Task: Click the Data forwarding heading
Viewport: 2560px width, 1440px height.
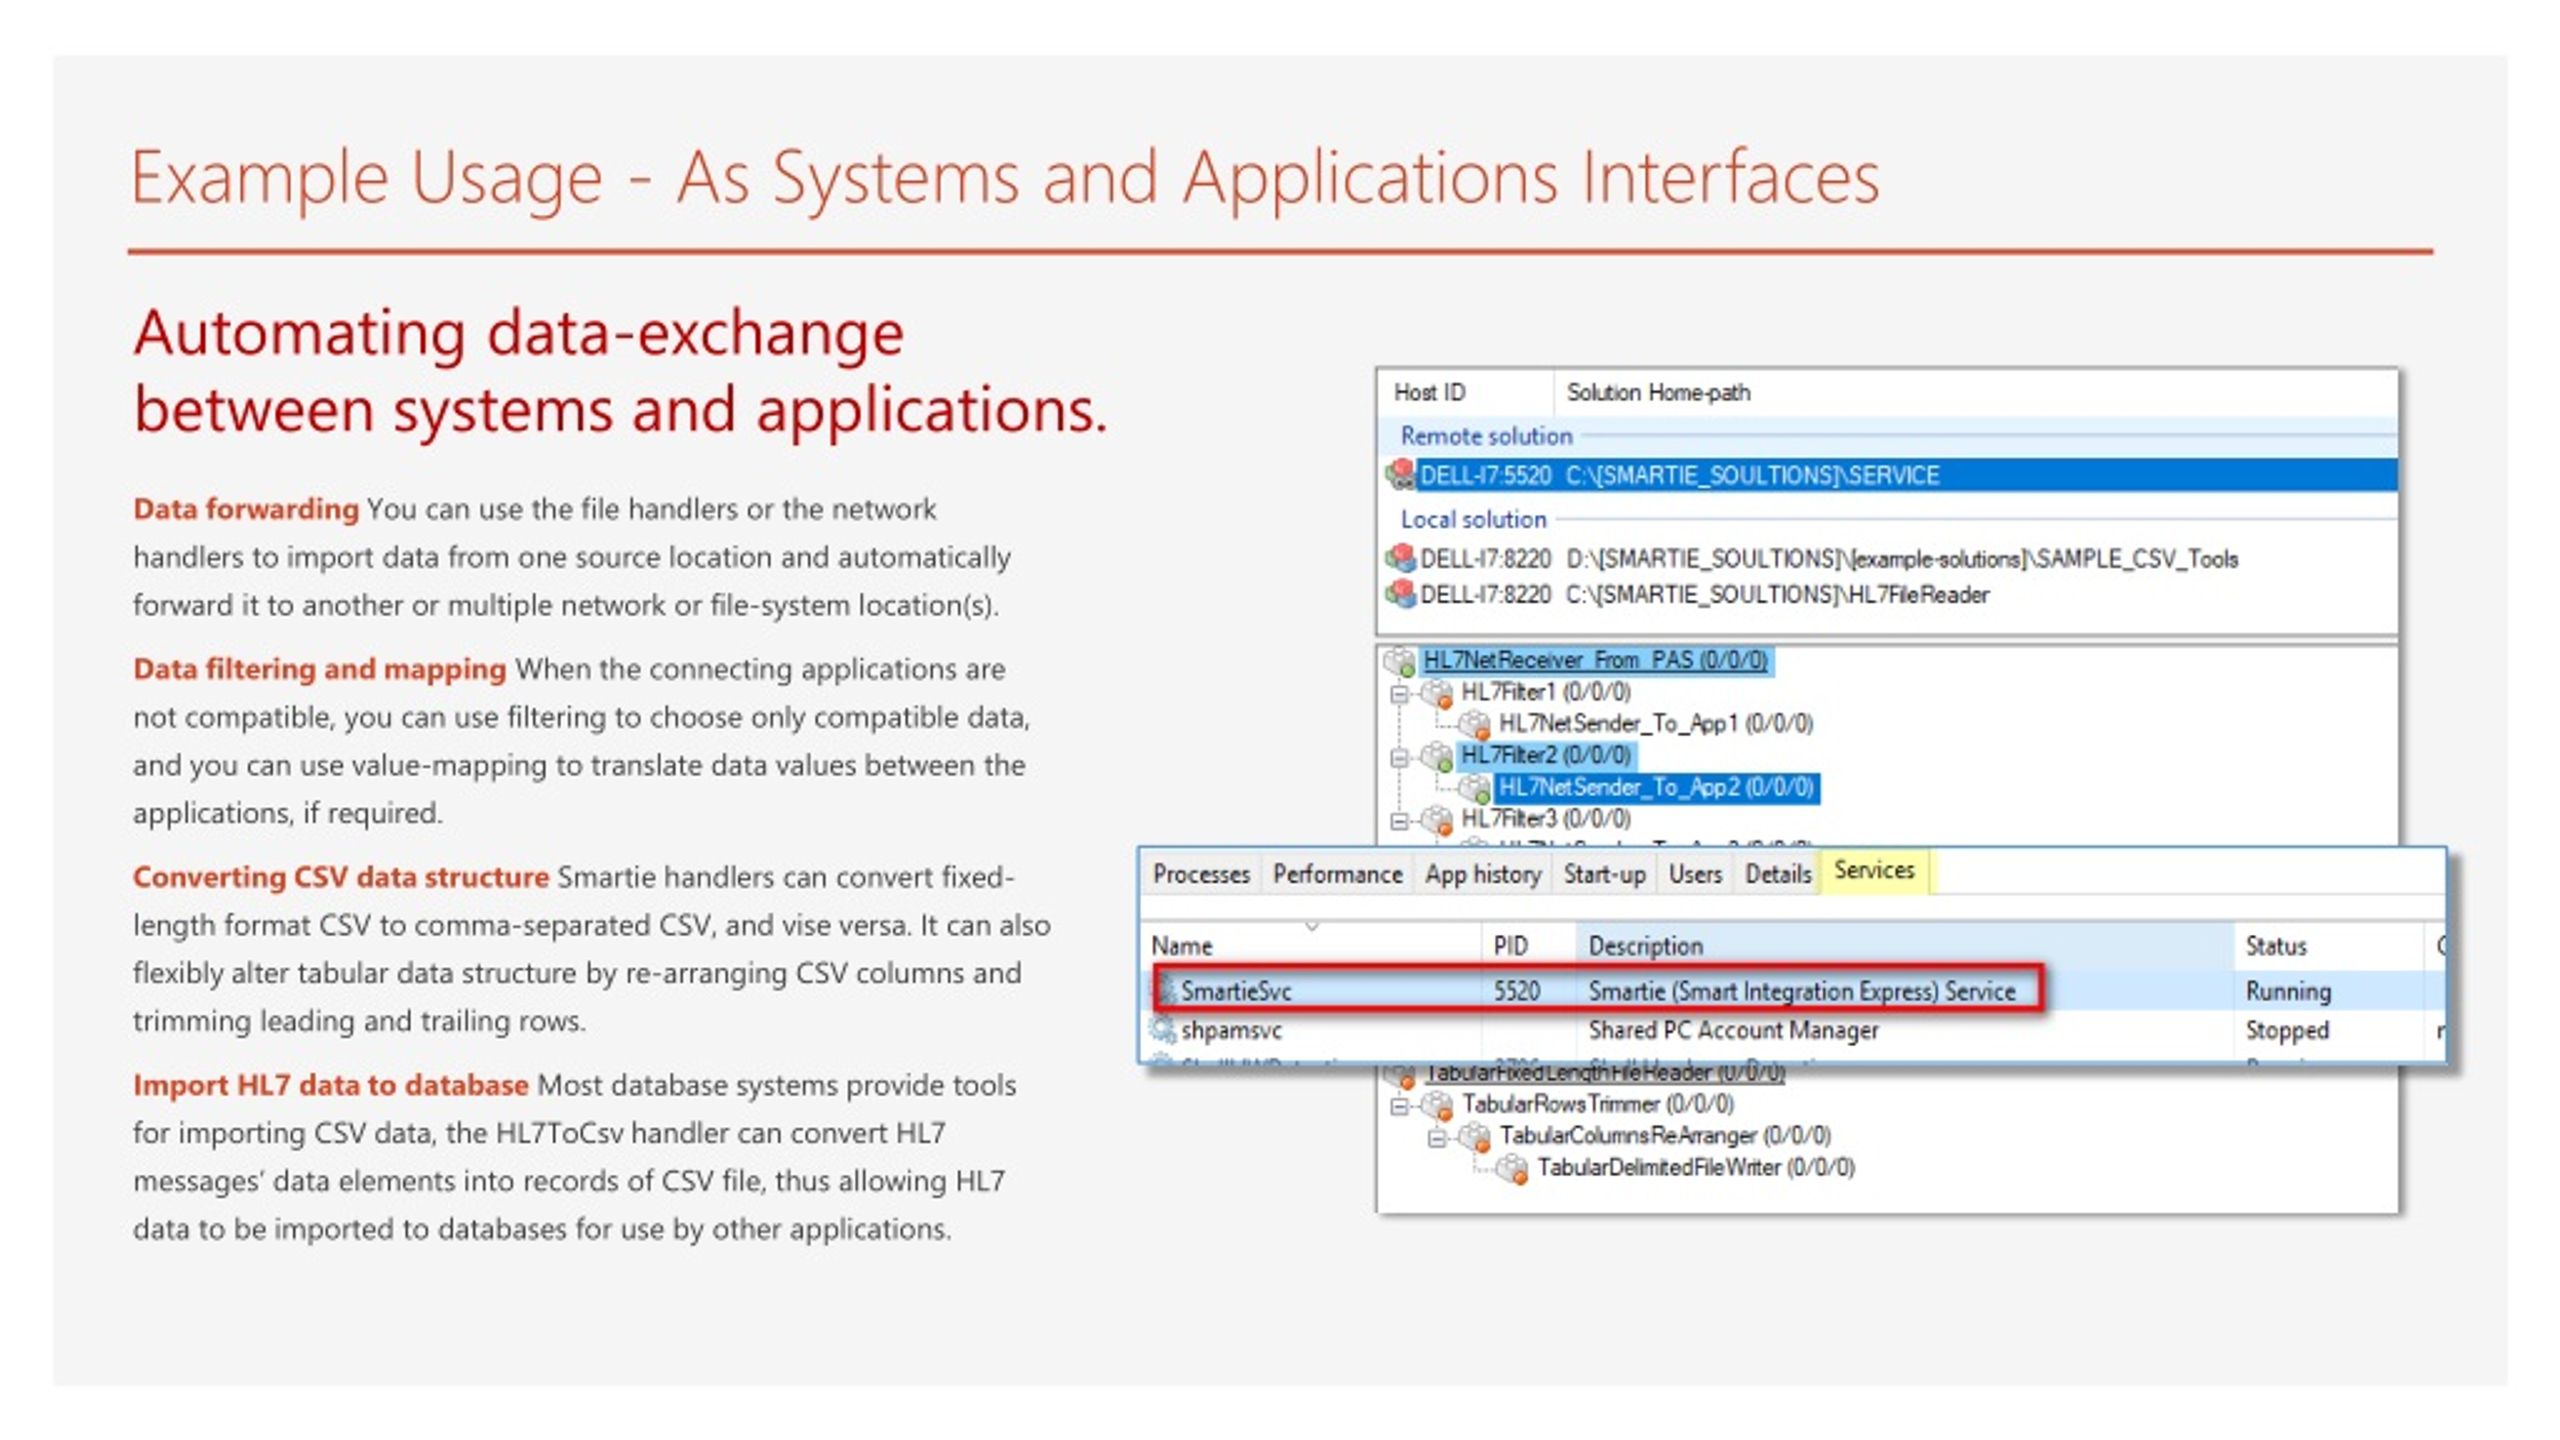Action: [x=246, y=509]
